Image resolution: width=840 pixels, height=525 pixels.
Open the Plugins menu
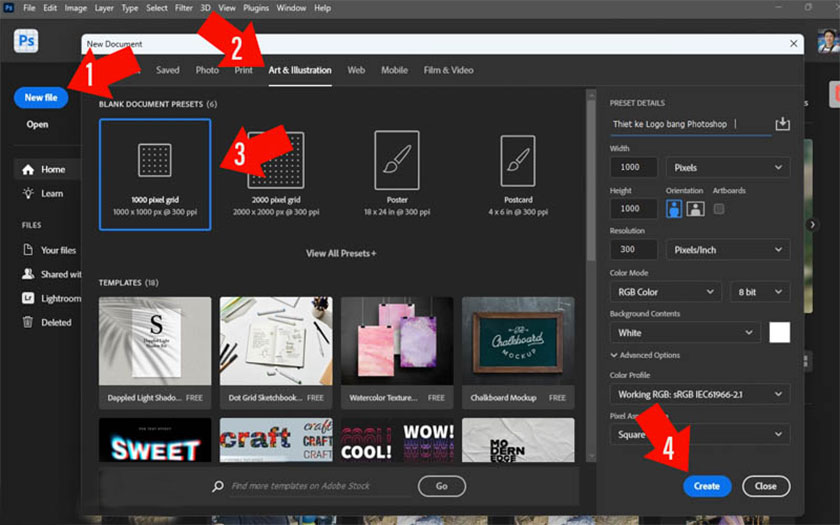[256, 8]
